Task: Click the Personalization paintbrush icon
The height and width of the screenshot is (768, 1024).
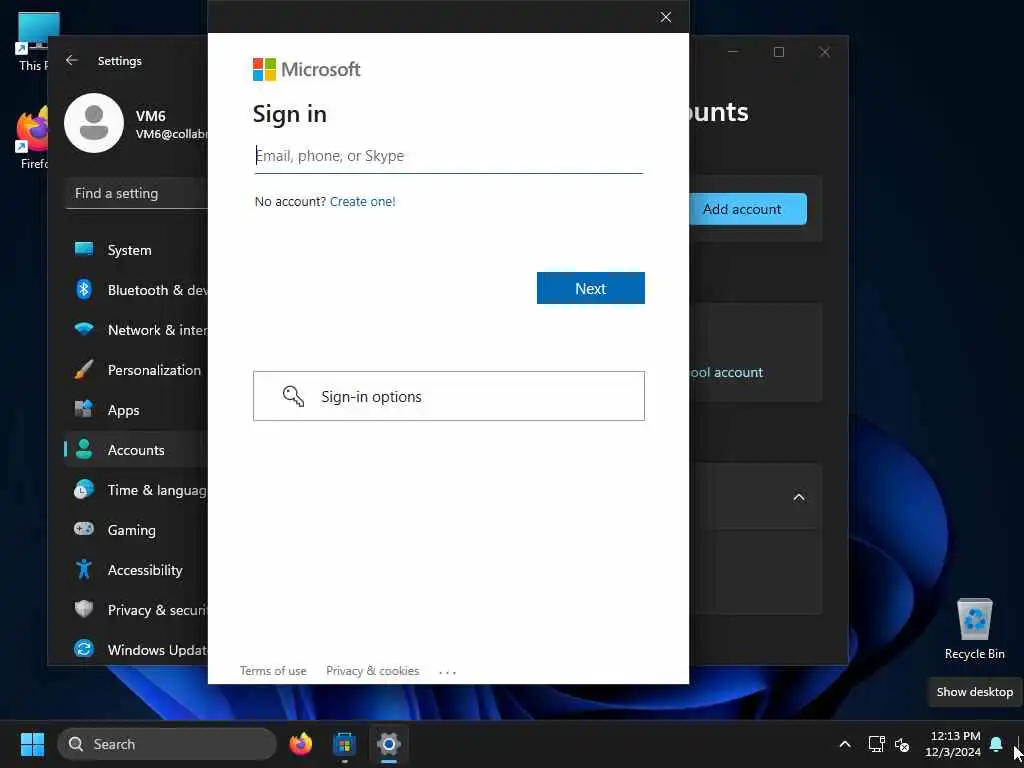Action: pos(84,370)
